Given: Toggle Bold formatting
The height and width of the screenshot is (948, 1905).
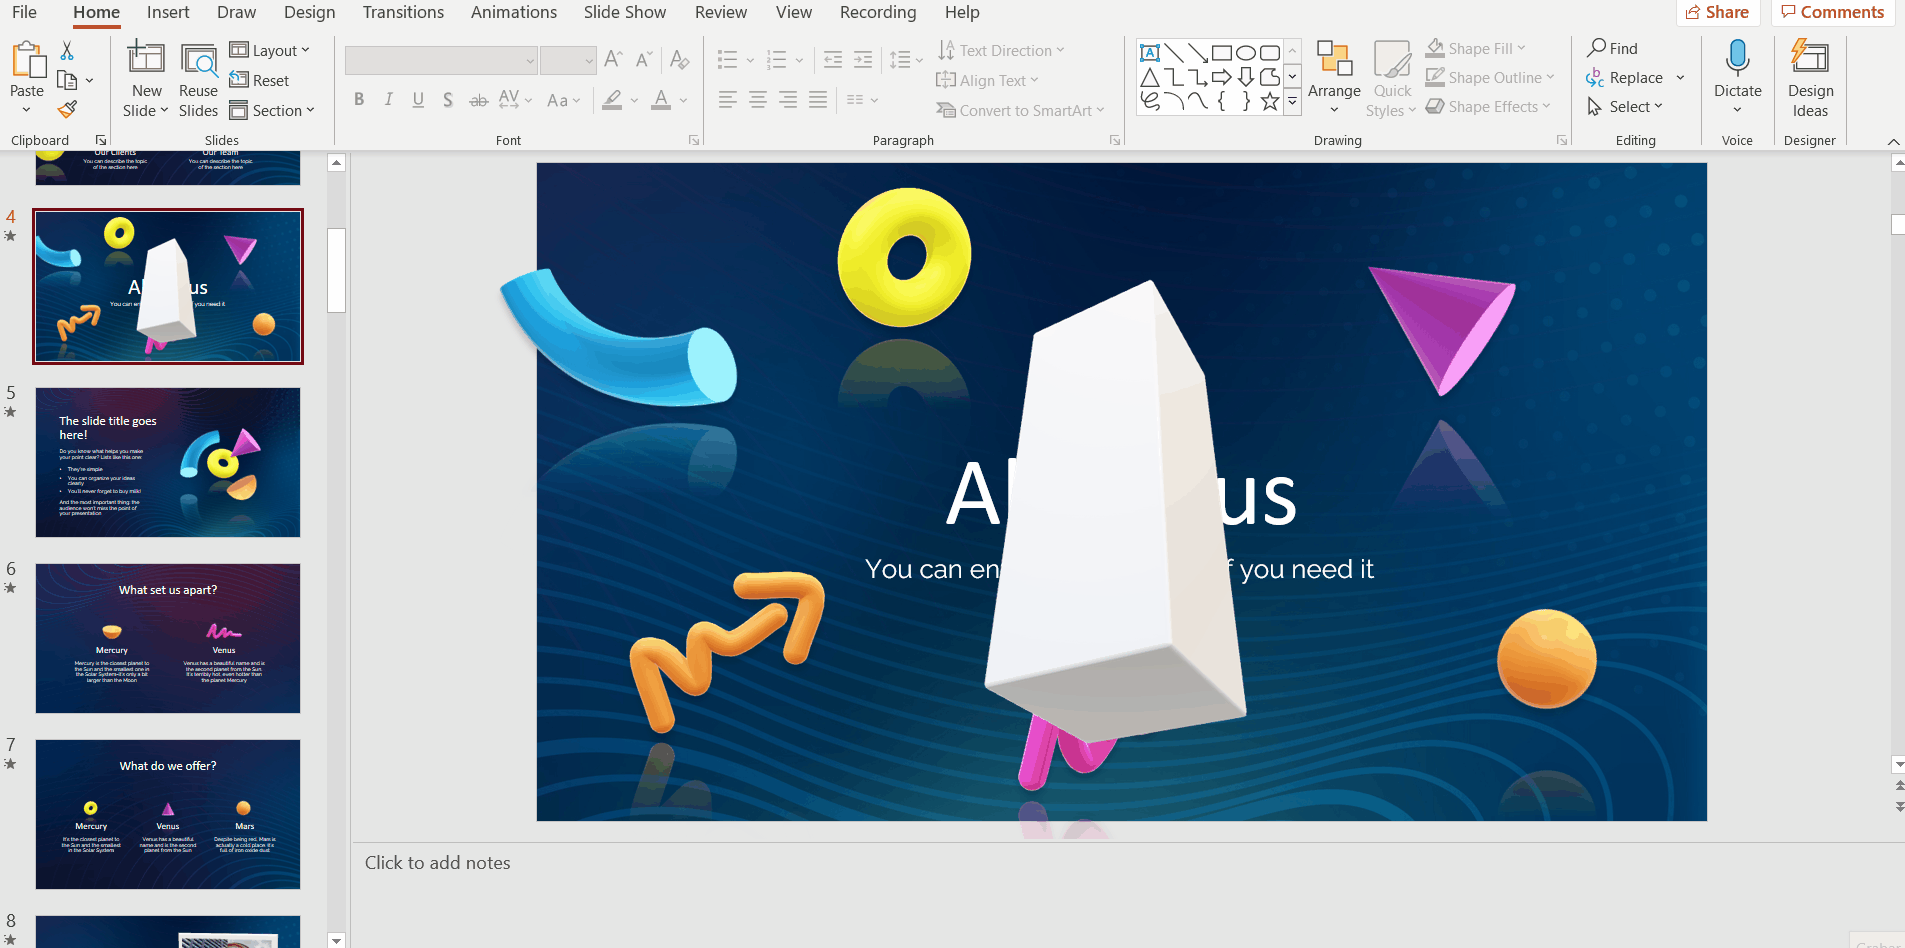Looking at the screenshot, I should coord(359,100).
